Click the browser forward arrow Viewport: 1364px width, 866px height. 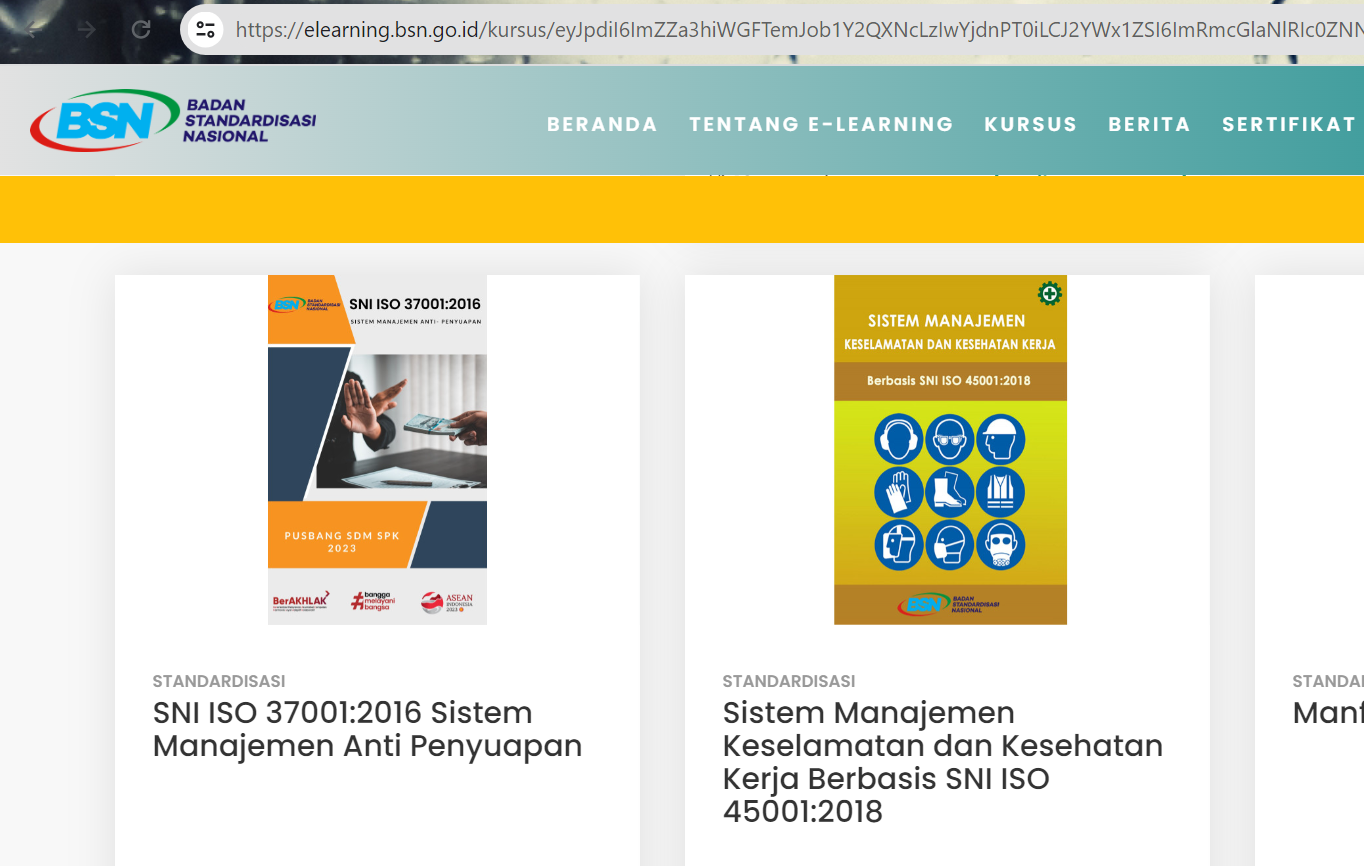(88, 29)
